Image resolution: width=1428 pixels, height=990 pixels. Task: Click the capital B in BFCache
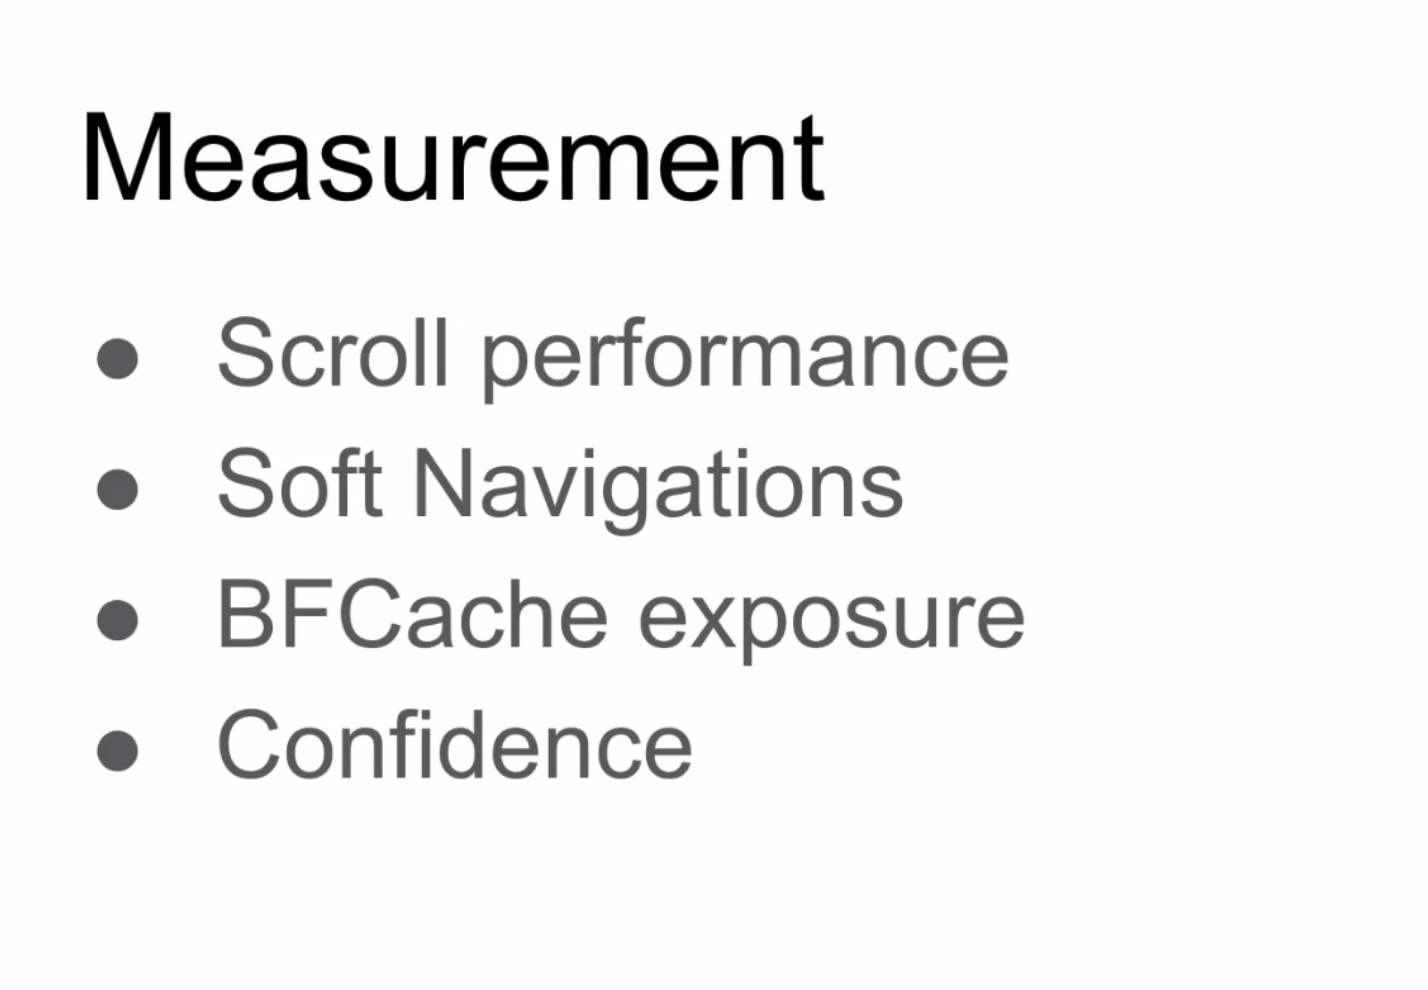[x=243, y=615]
